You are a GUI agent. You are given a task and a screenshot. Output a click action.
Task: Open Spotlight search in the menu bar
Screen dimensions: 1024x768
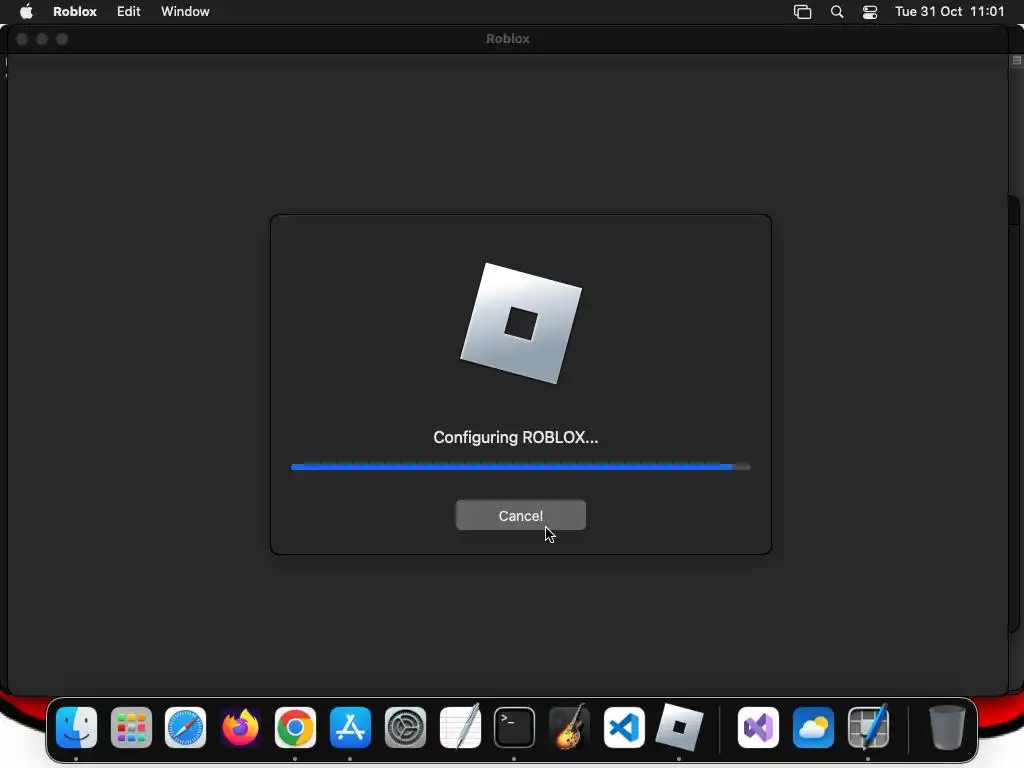837,12
